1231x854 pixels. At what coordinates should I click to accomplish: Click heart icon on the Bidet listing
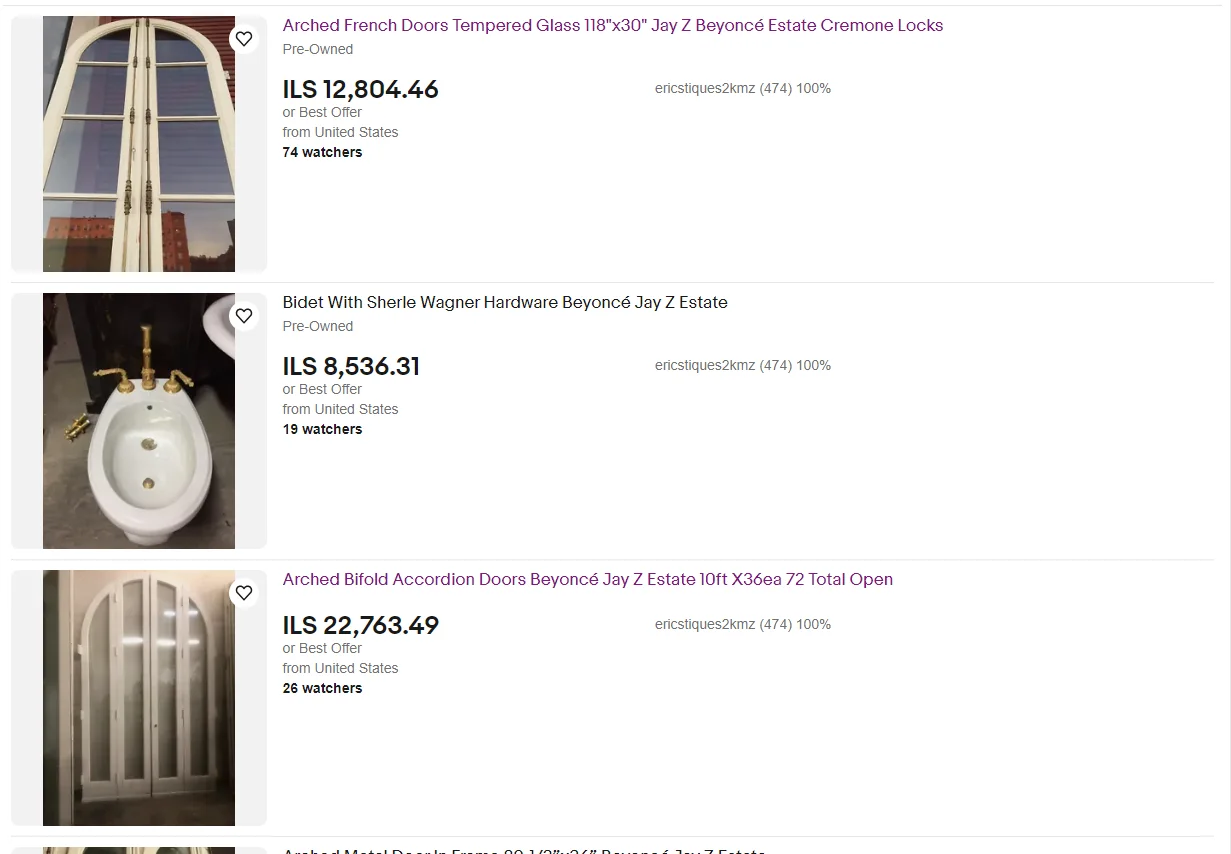pos(244,316)
